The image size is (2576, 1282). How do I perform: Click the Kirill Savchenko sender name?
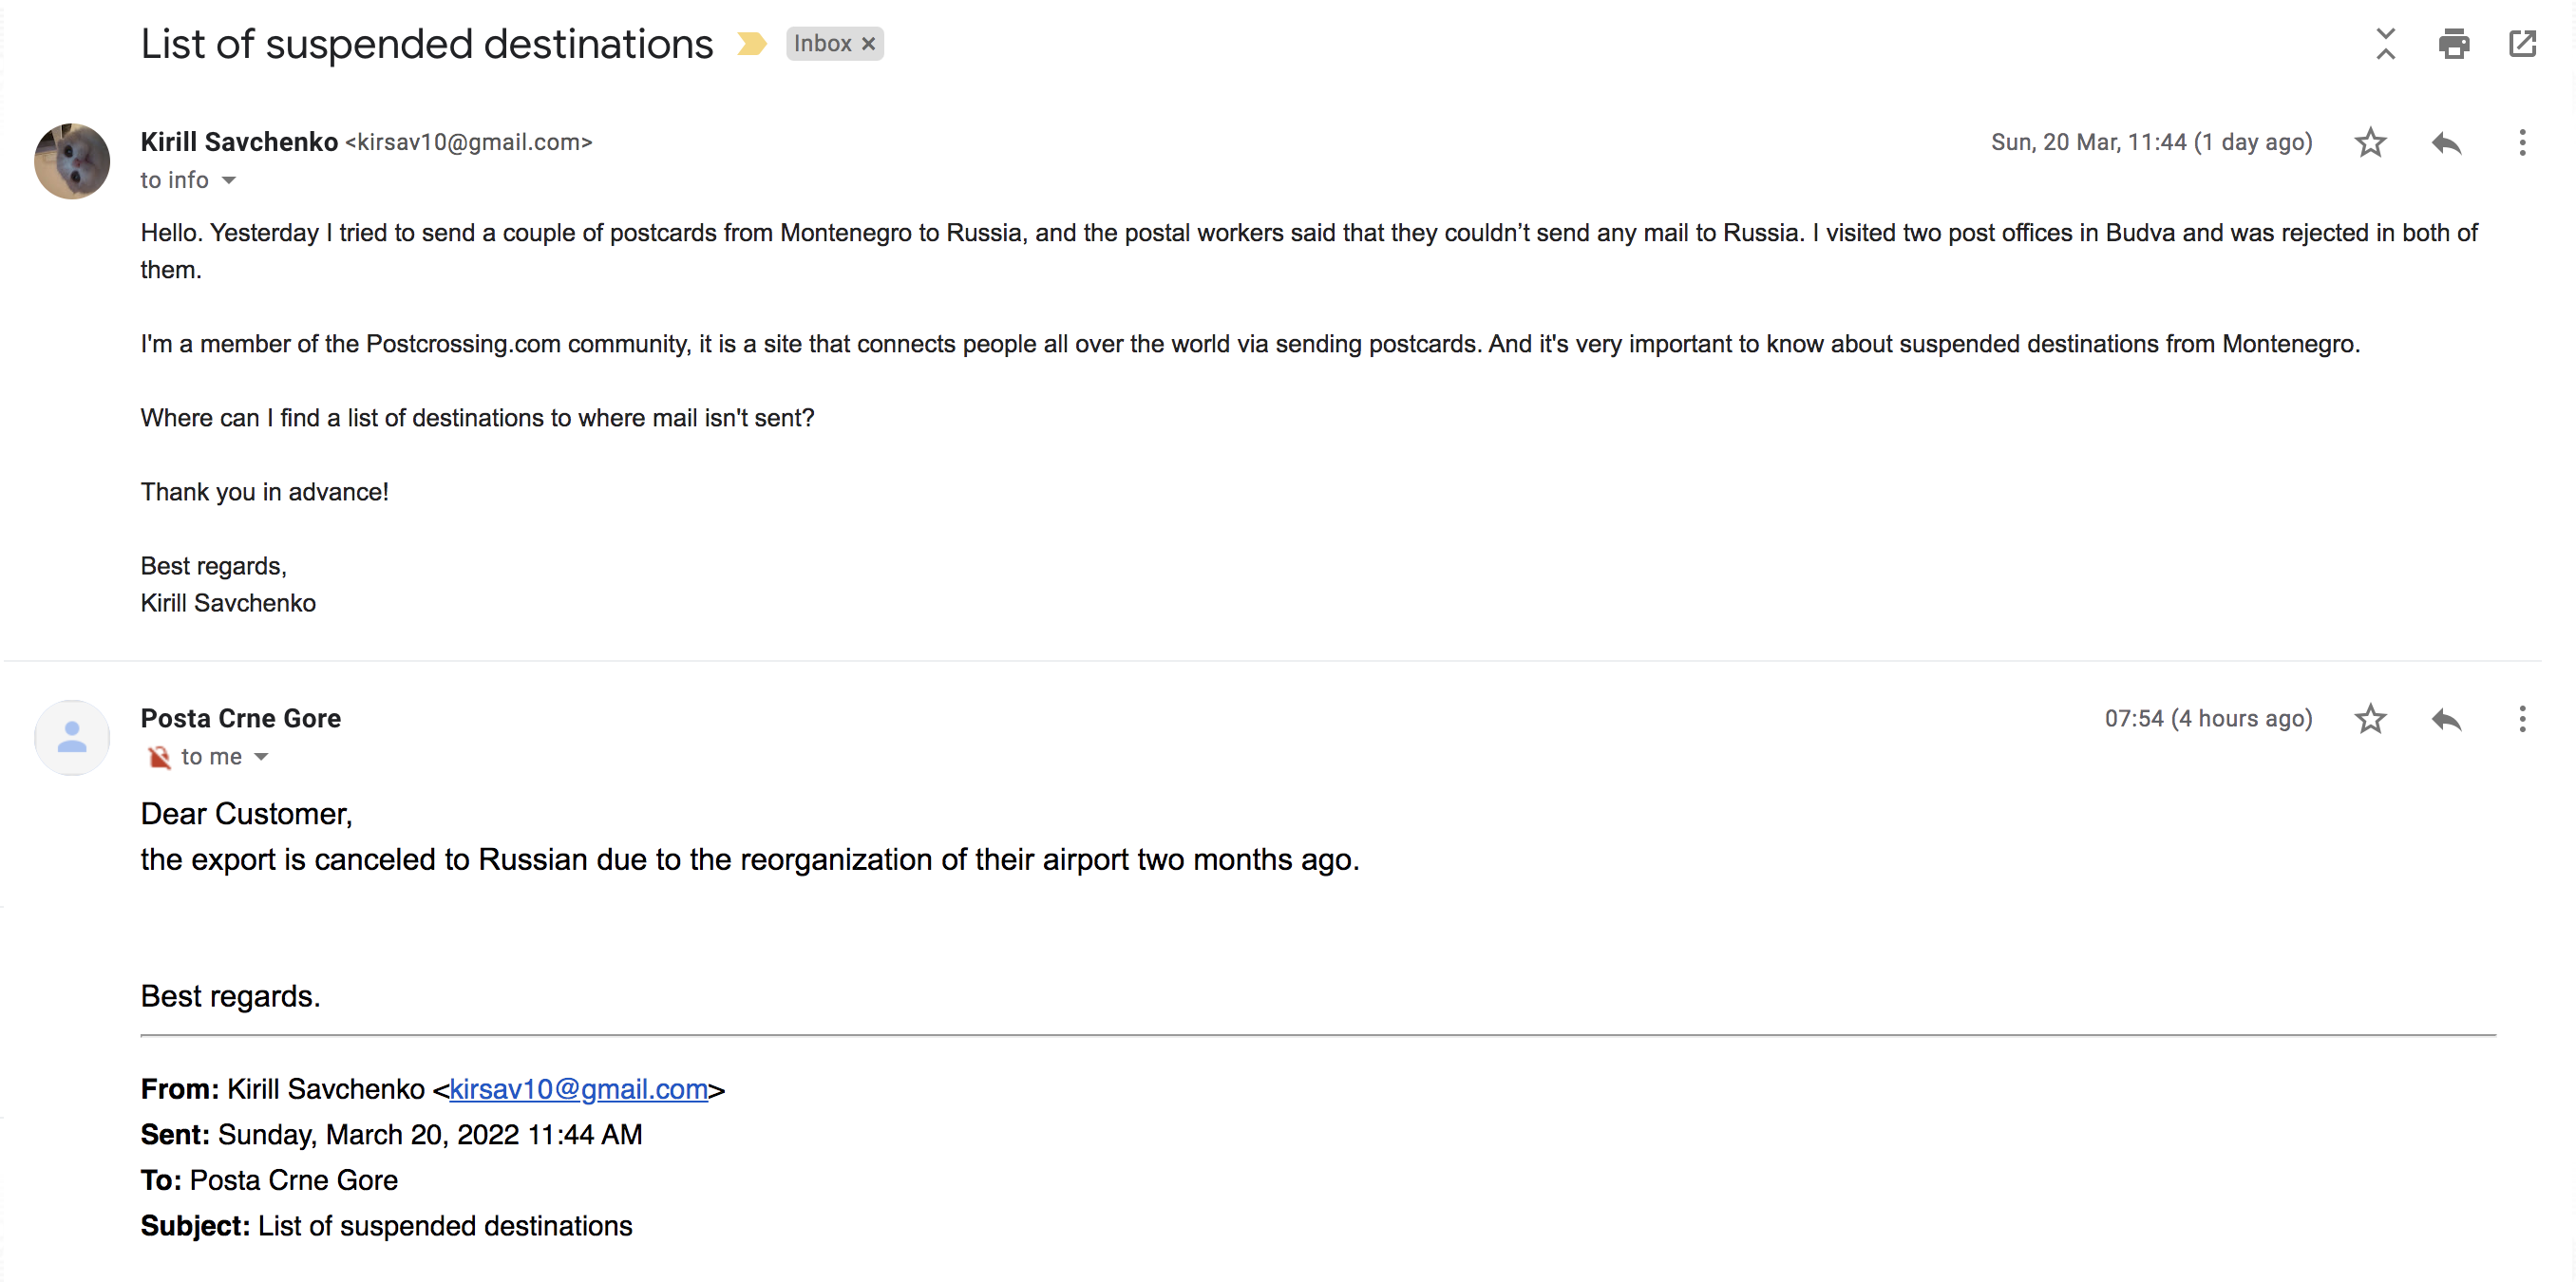(x=239, y=142)
